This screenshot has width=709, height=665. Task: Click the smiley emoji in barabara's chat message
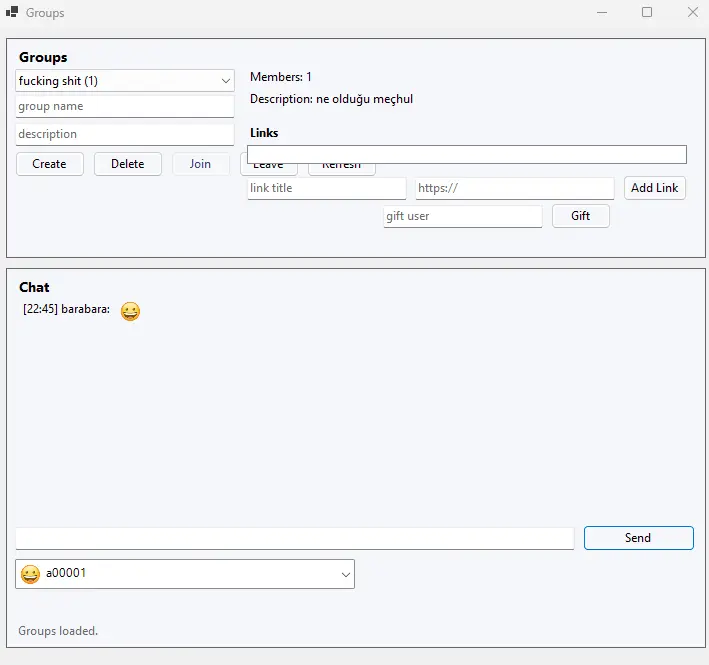coord(130,312)
